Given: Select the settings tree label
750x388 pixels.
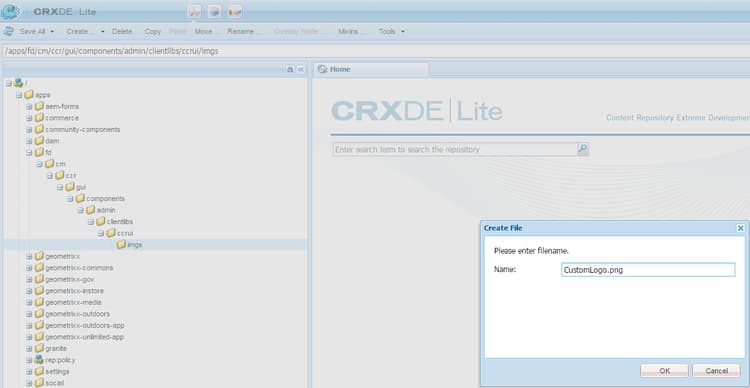Looking at the screenshot, I should pyautogui.click(x=57, y=371).
